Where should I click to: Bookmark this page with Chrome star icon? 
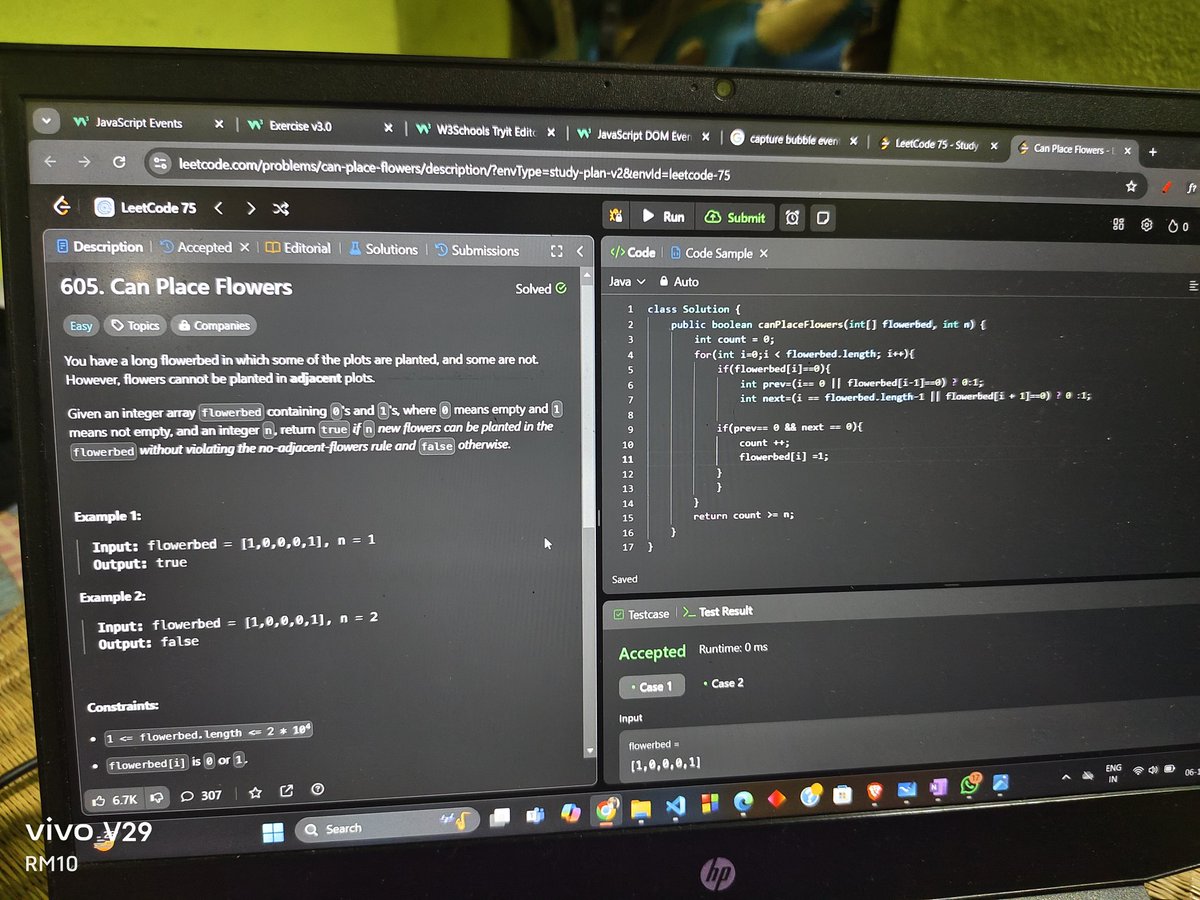tap(1131, 186)
